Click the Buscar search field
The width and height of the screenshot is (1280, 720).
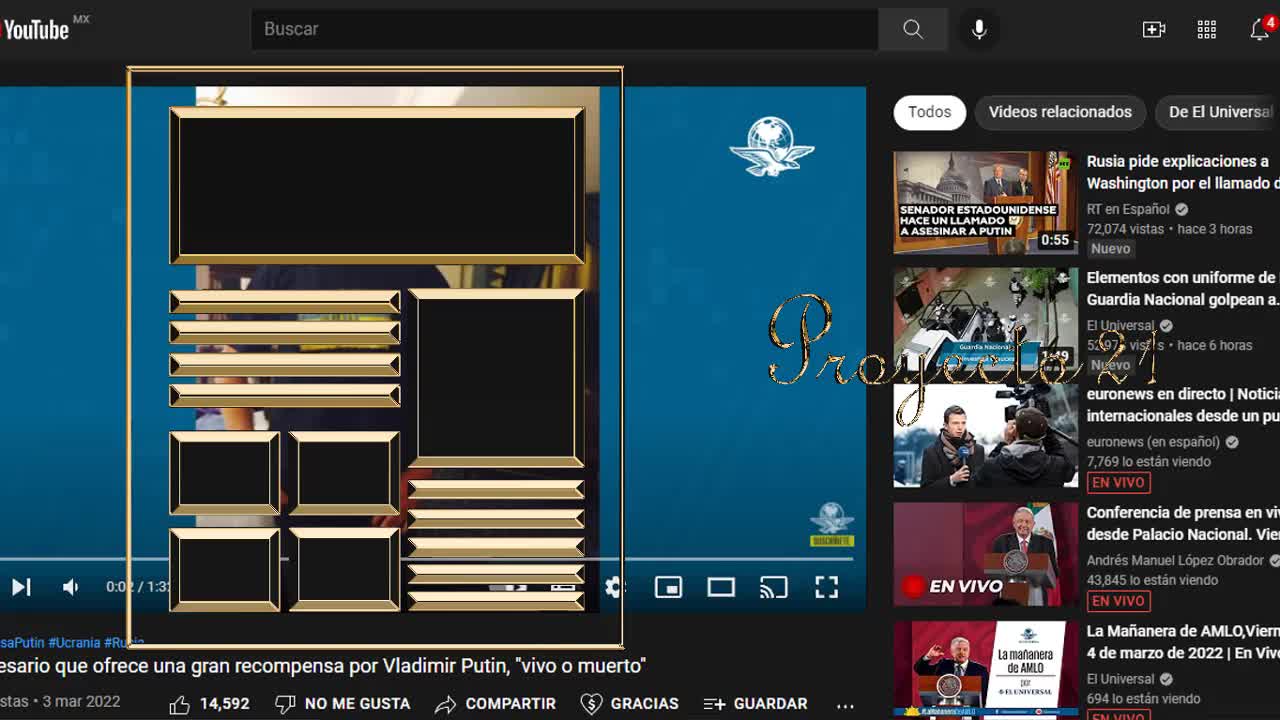click(x=564, y=29)
